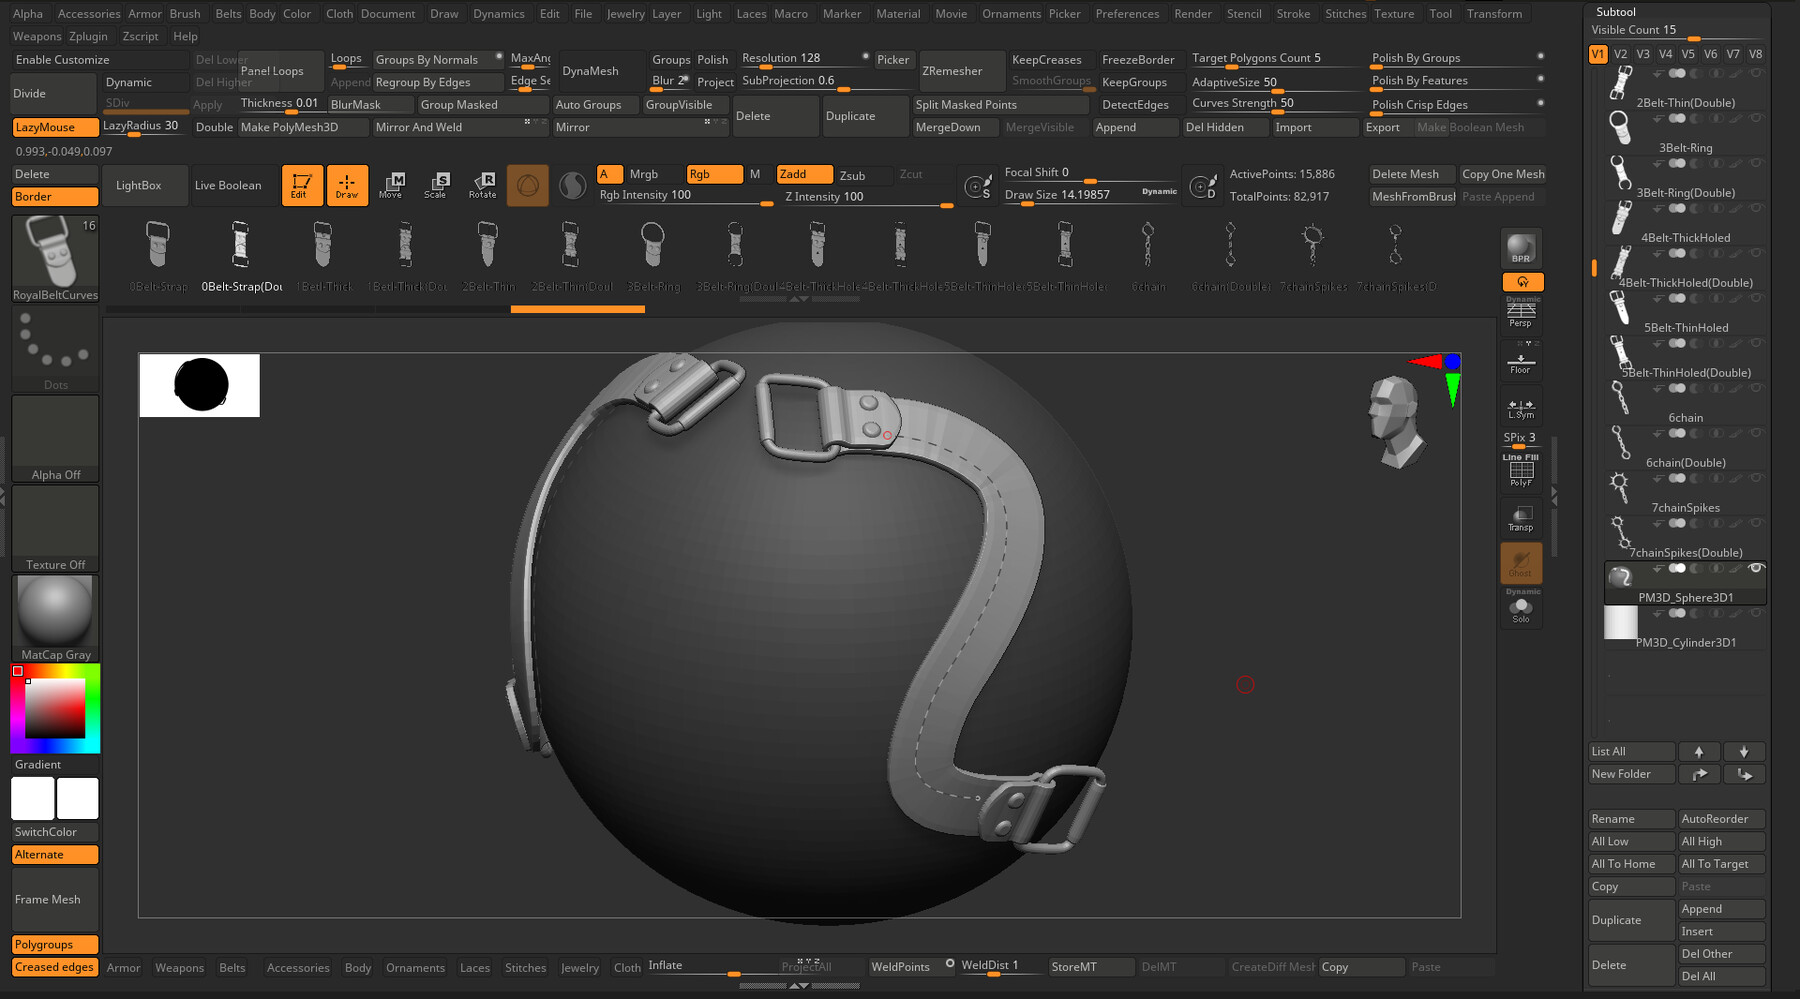Click the bottom shelf divider arrows
Screen dimensions: 1800x999
[x=799, y=986]
